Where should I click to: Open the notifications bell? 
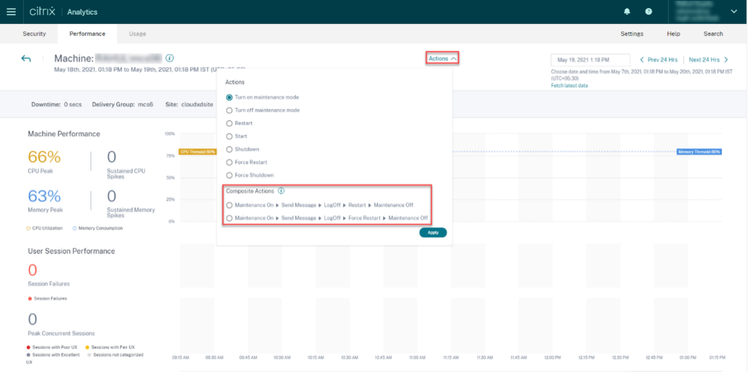627,11
